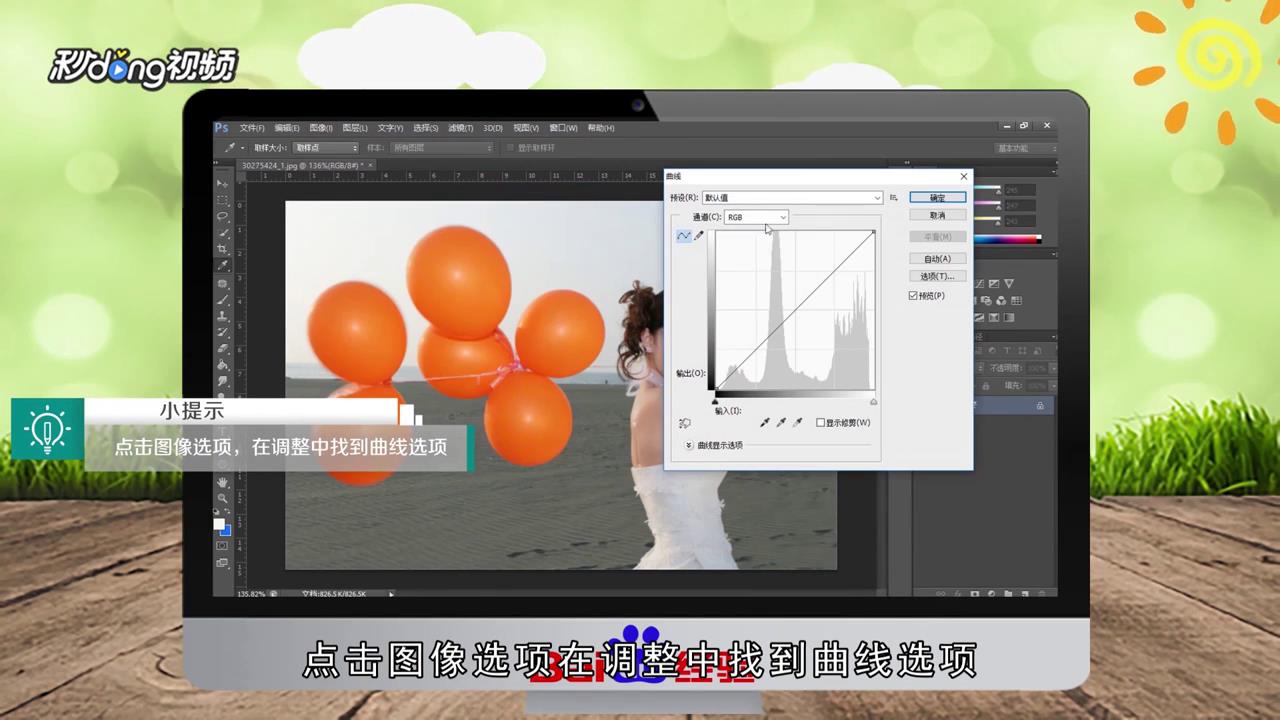Open the 通道(C) RGB channel dropdown
The width and height of the screenshot is (1280, 720).
point(756,217)
